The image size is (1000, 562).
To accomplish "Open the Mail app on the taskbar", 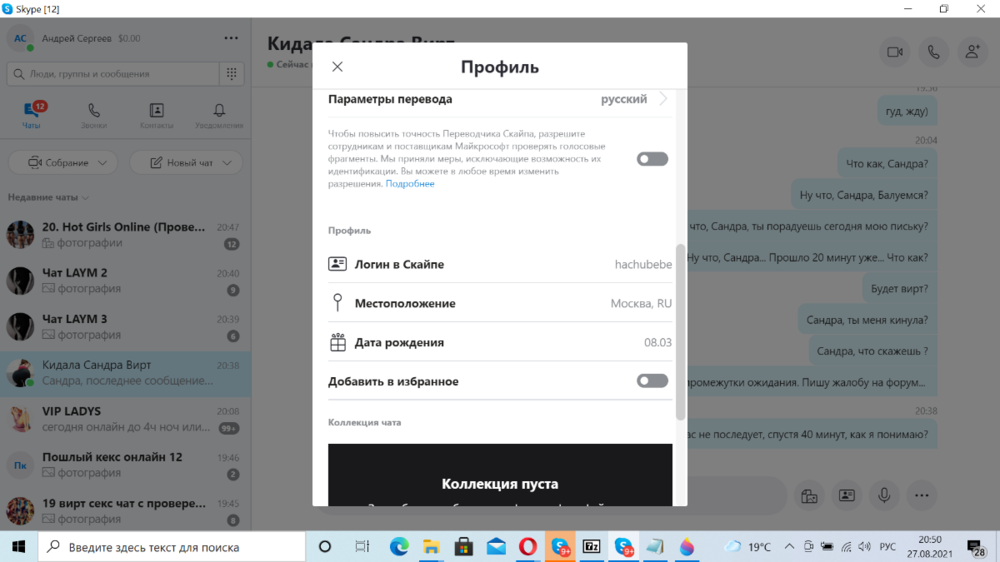I will (x=496, y=547).
